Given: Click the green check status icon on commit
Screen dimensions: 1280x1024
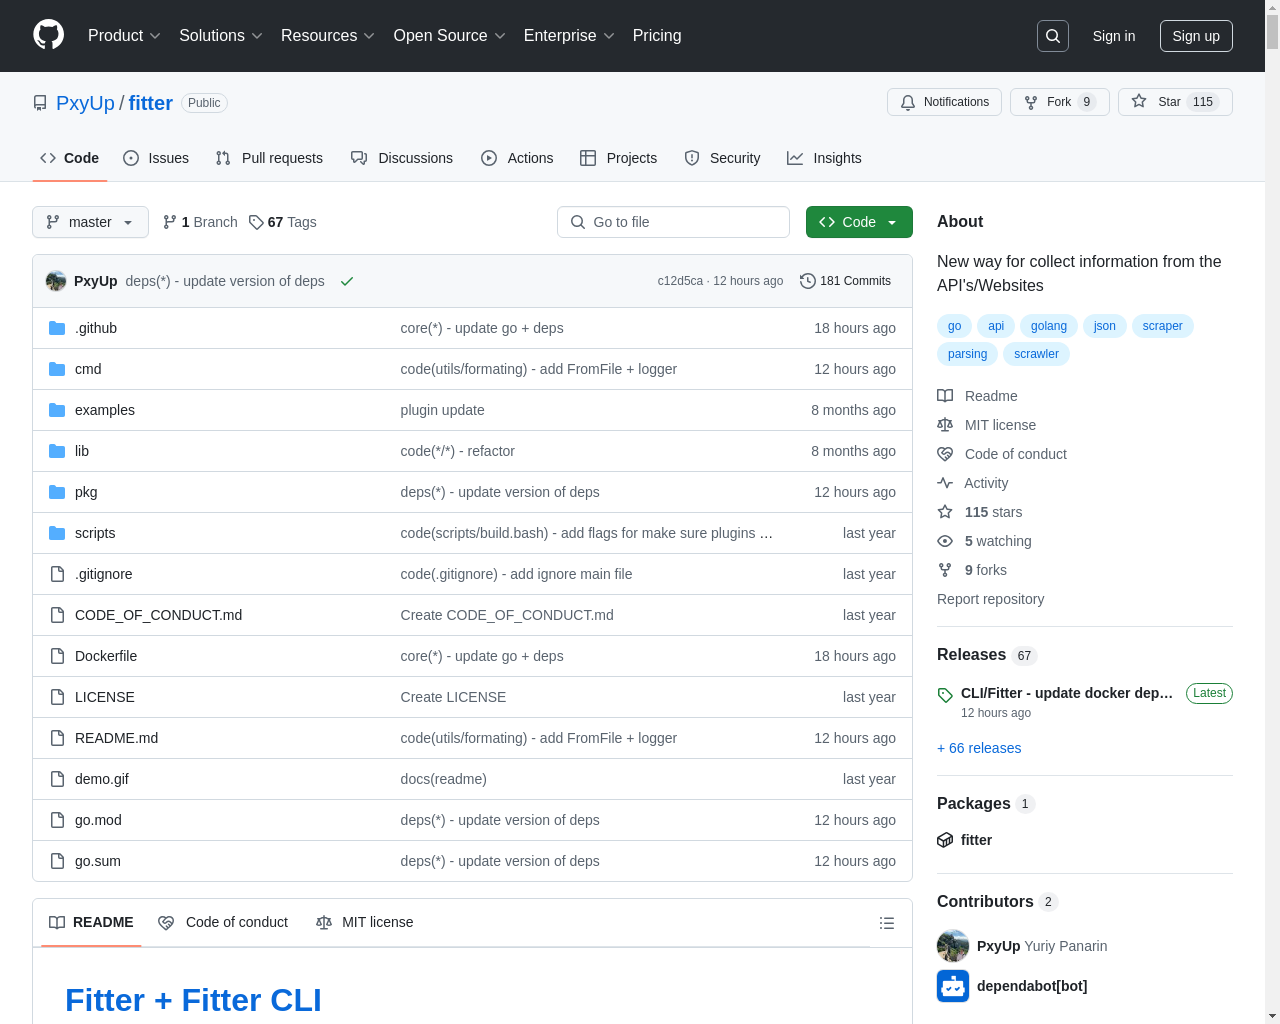Looking at the screenshot, I should (347, 281).
